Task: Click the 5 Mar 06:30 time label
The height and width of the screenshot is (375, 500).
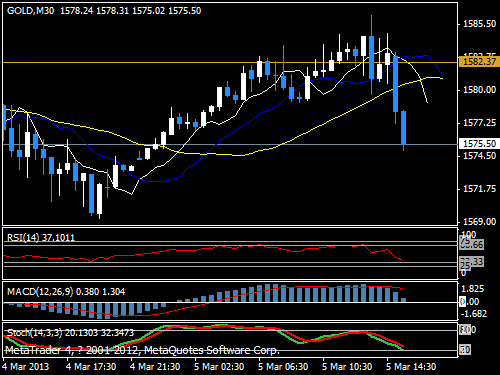Action: click(x=283, y=367)
